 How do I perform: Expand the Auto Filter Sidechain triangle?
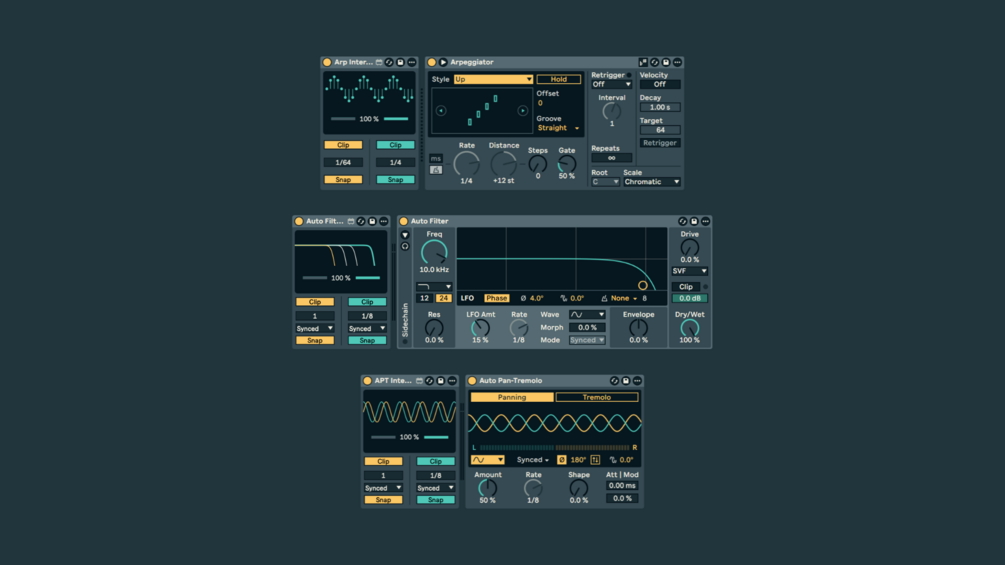coord(405,235)
